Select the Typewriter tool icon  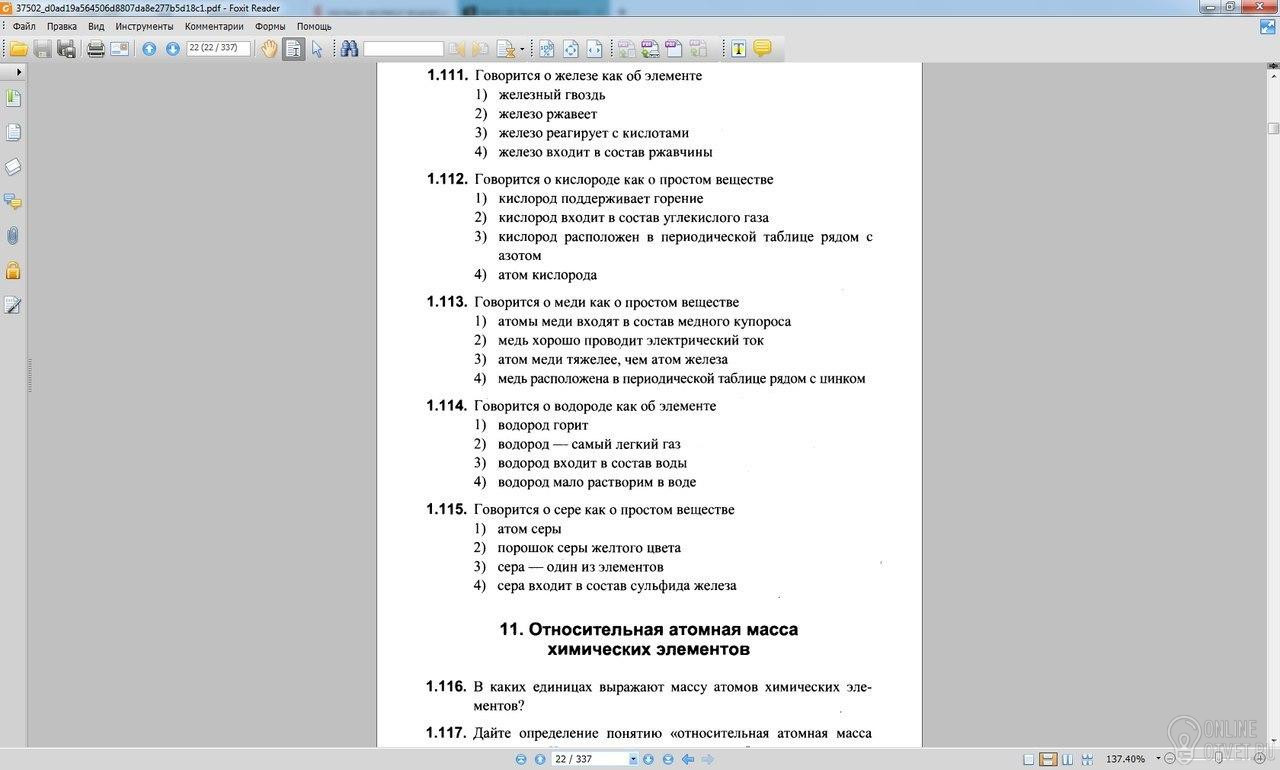click(738, 49)
